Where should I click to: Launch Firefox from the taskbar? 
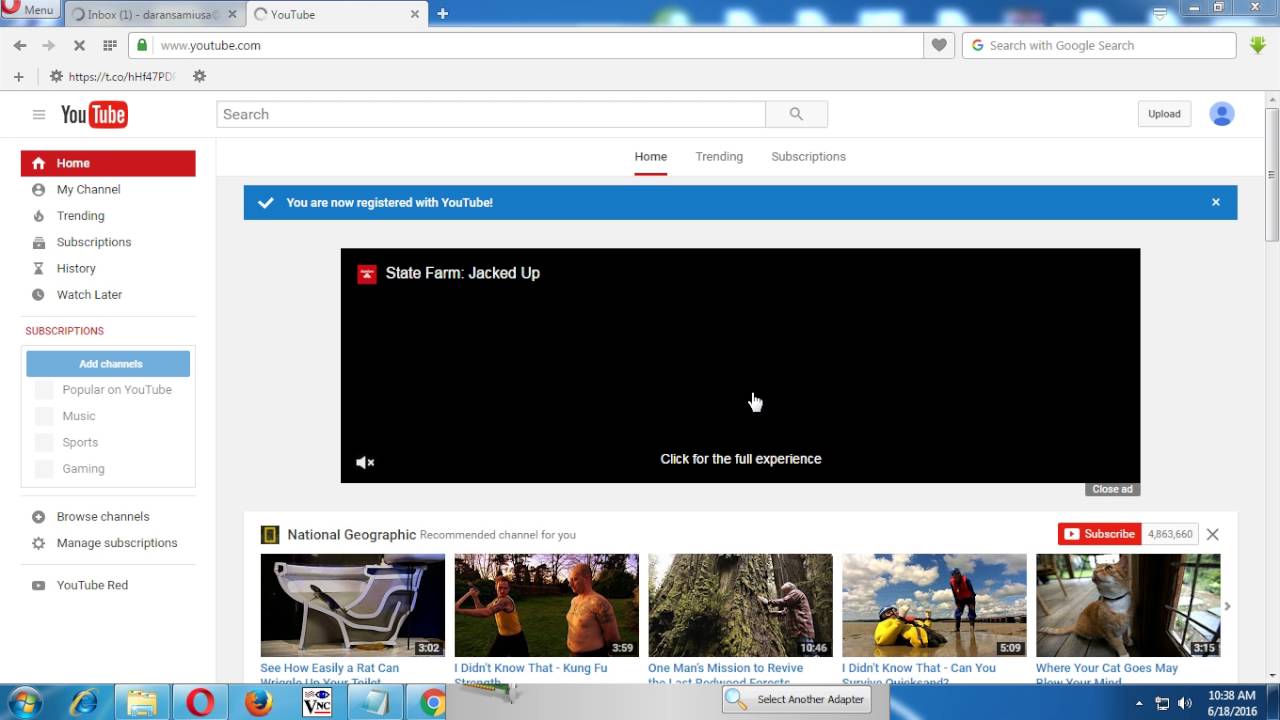pyautogui.click(x=258, y=702)
